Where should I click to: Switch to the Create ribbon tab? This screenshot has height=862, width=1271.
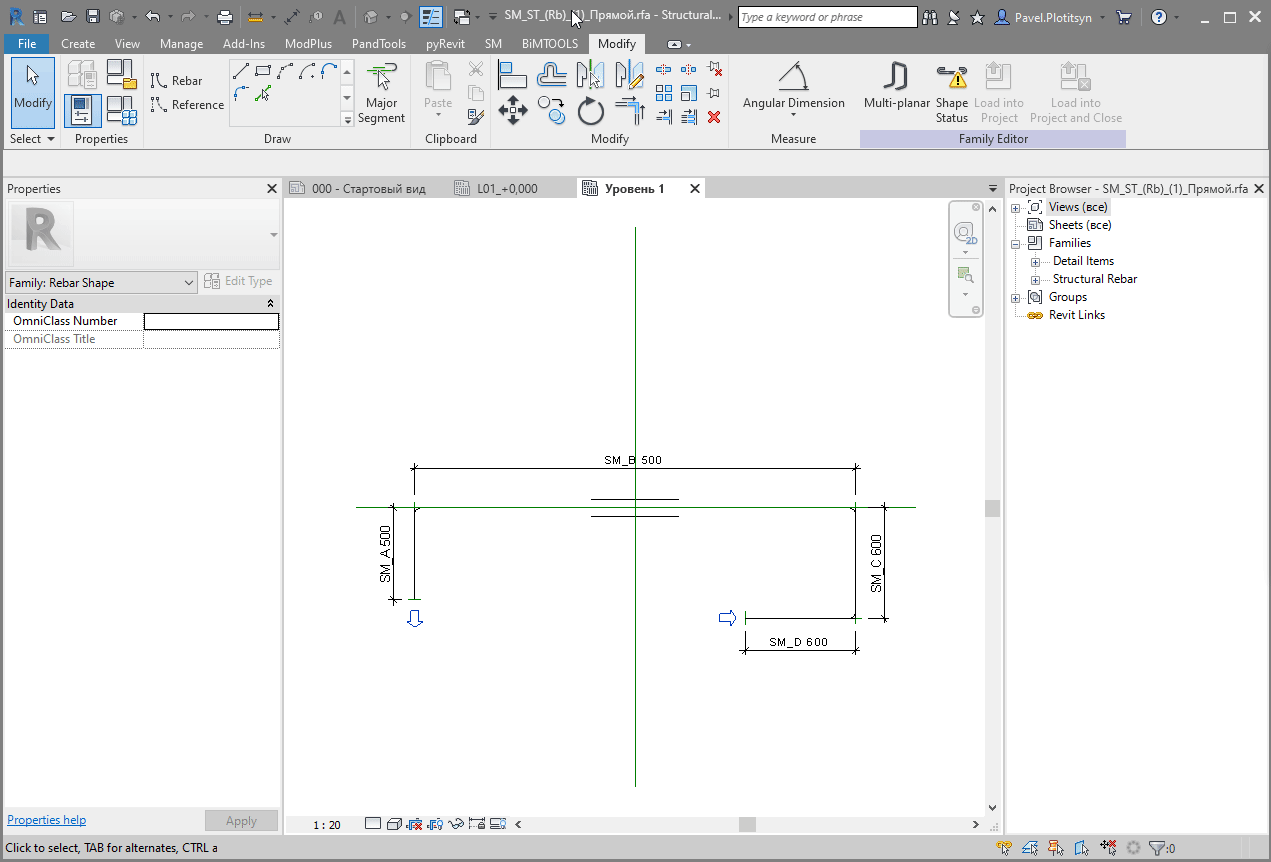point(78,43)
